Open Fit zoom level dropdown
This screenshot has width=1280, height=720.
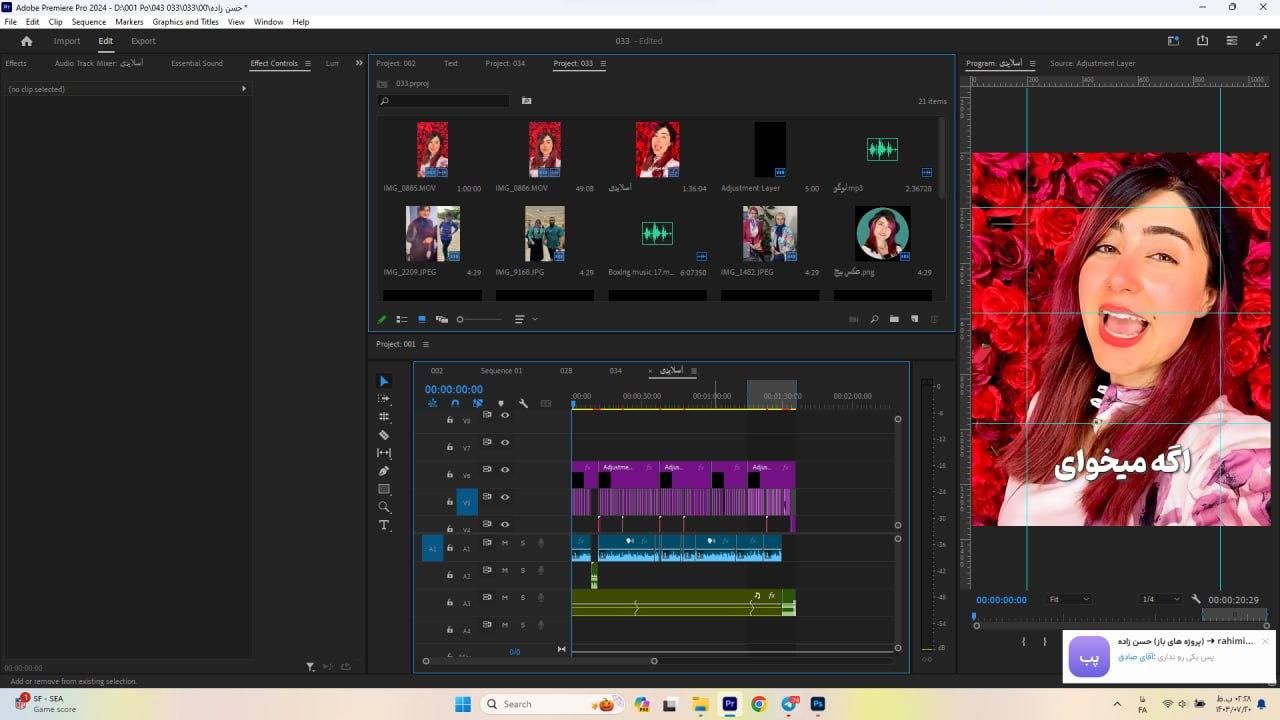point(1069,599)
